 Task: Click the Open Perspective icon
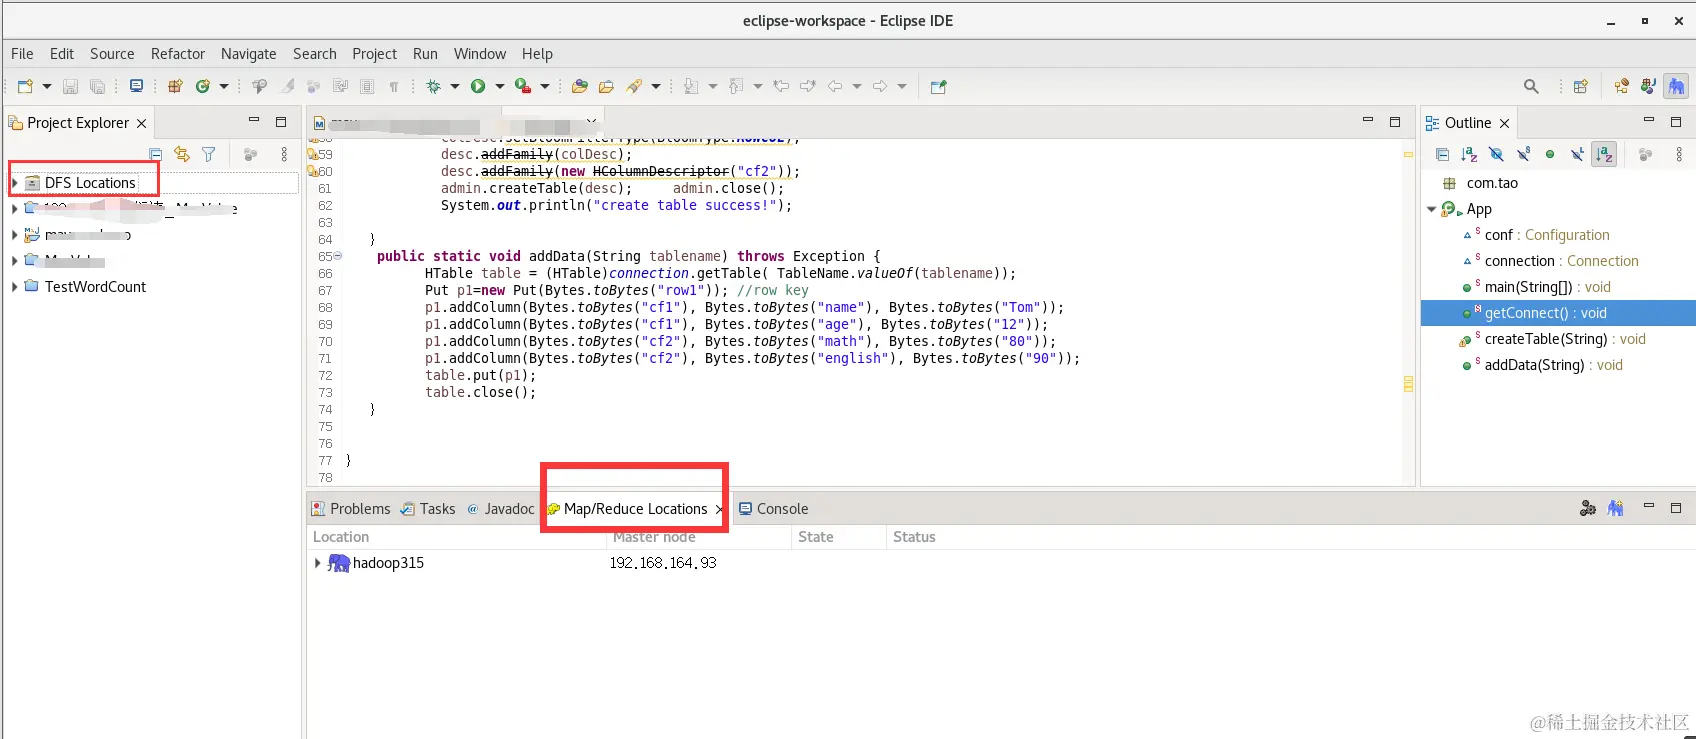coord(1581,87)
